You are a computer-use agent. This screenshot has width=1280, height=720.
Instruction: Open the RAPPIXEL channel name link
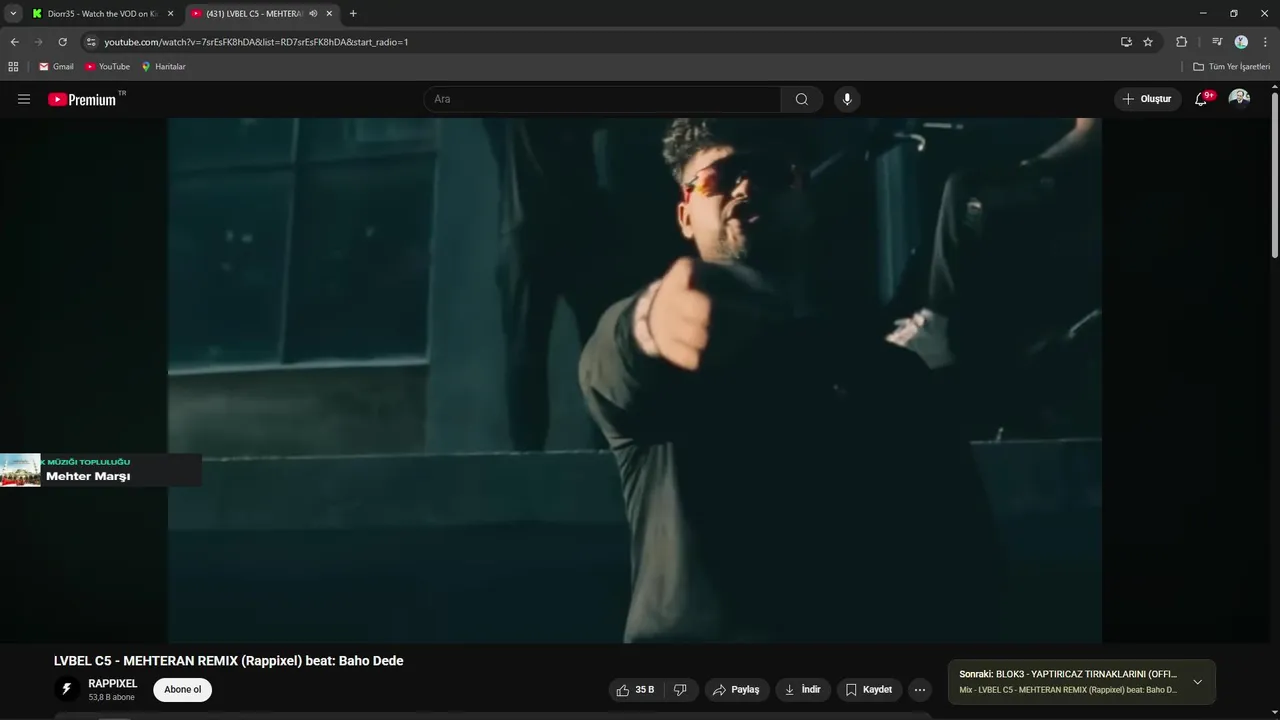pos(113,684)
